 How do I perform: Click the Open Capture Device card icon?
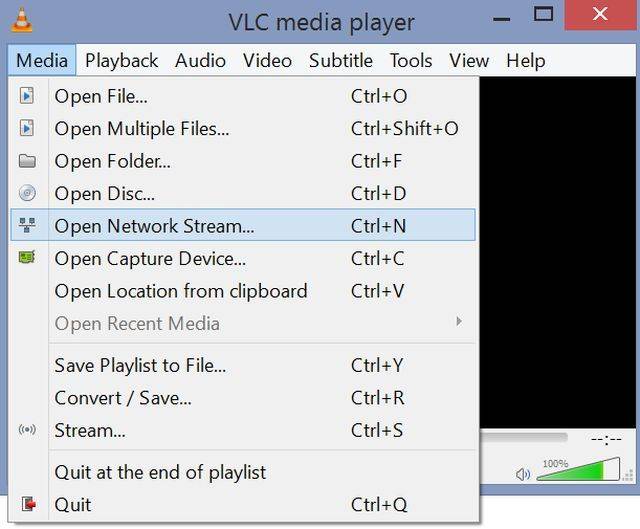click(27, 258)
